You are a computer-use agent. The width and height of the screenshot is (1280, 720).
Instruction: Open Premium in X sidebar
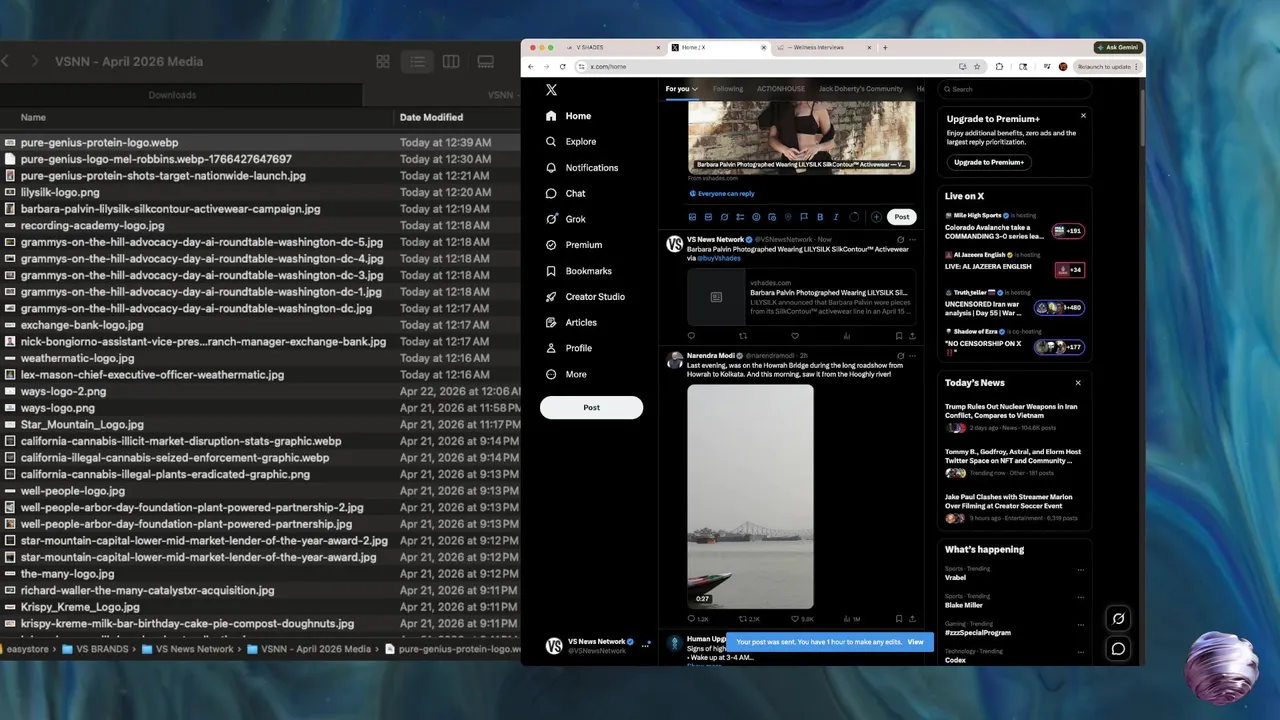pos(574,245)
